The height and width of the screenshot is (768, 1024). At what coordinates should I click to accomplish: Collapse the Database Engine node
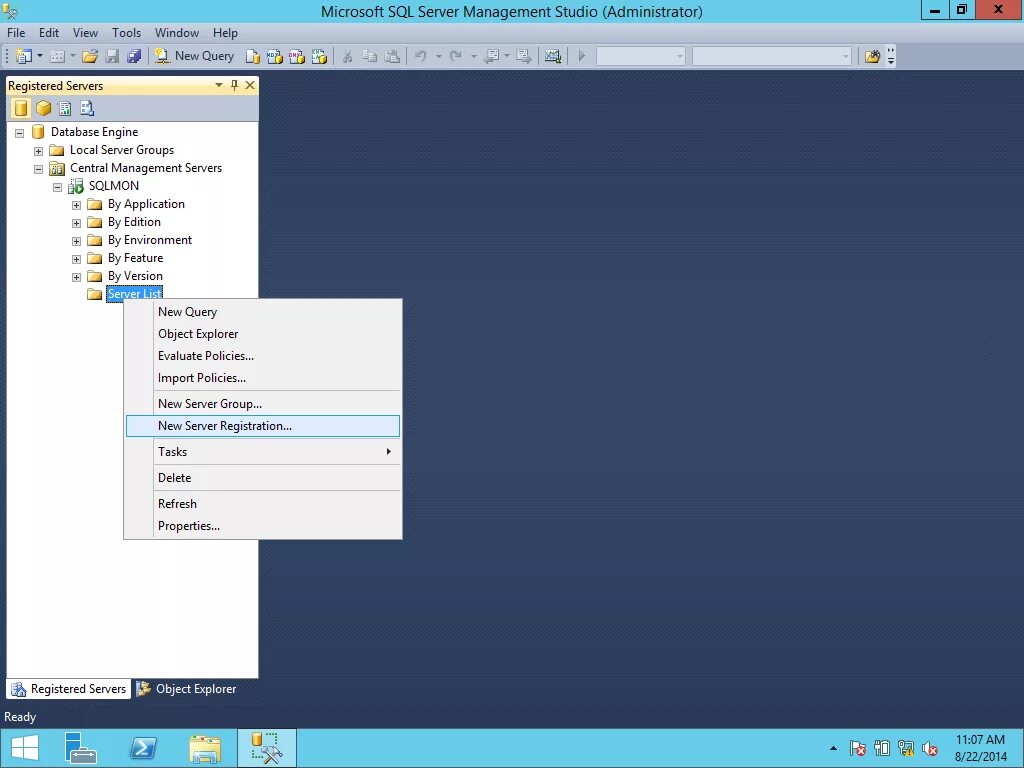[x=20, y=133]
